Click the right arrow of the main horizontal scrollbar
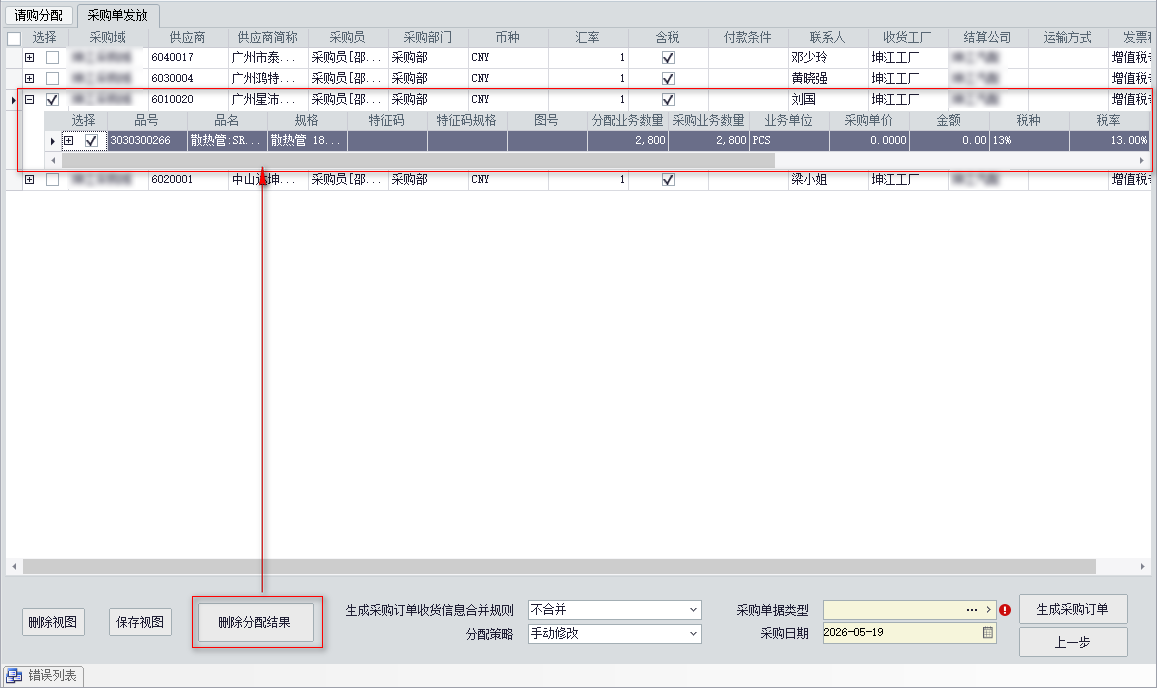The width and height of the screenshot is (1157, 688). pyautogui.click(x=1142, y=566)
